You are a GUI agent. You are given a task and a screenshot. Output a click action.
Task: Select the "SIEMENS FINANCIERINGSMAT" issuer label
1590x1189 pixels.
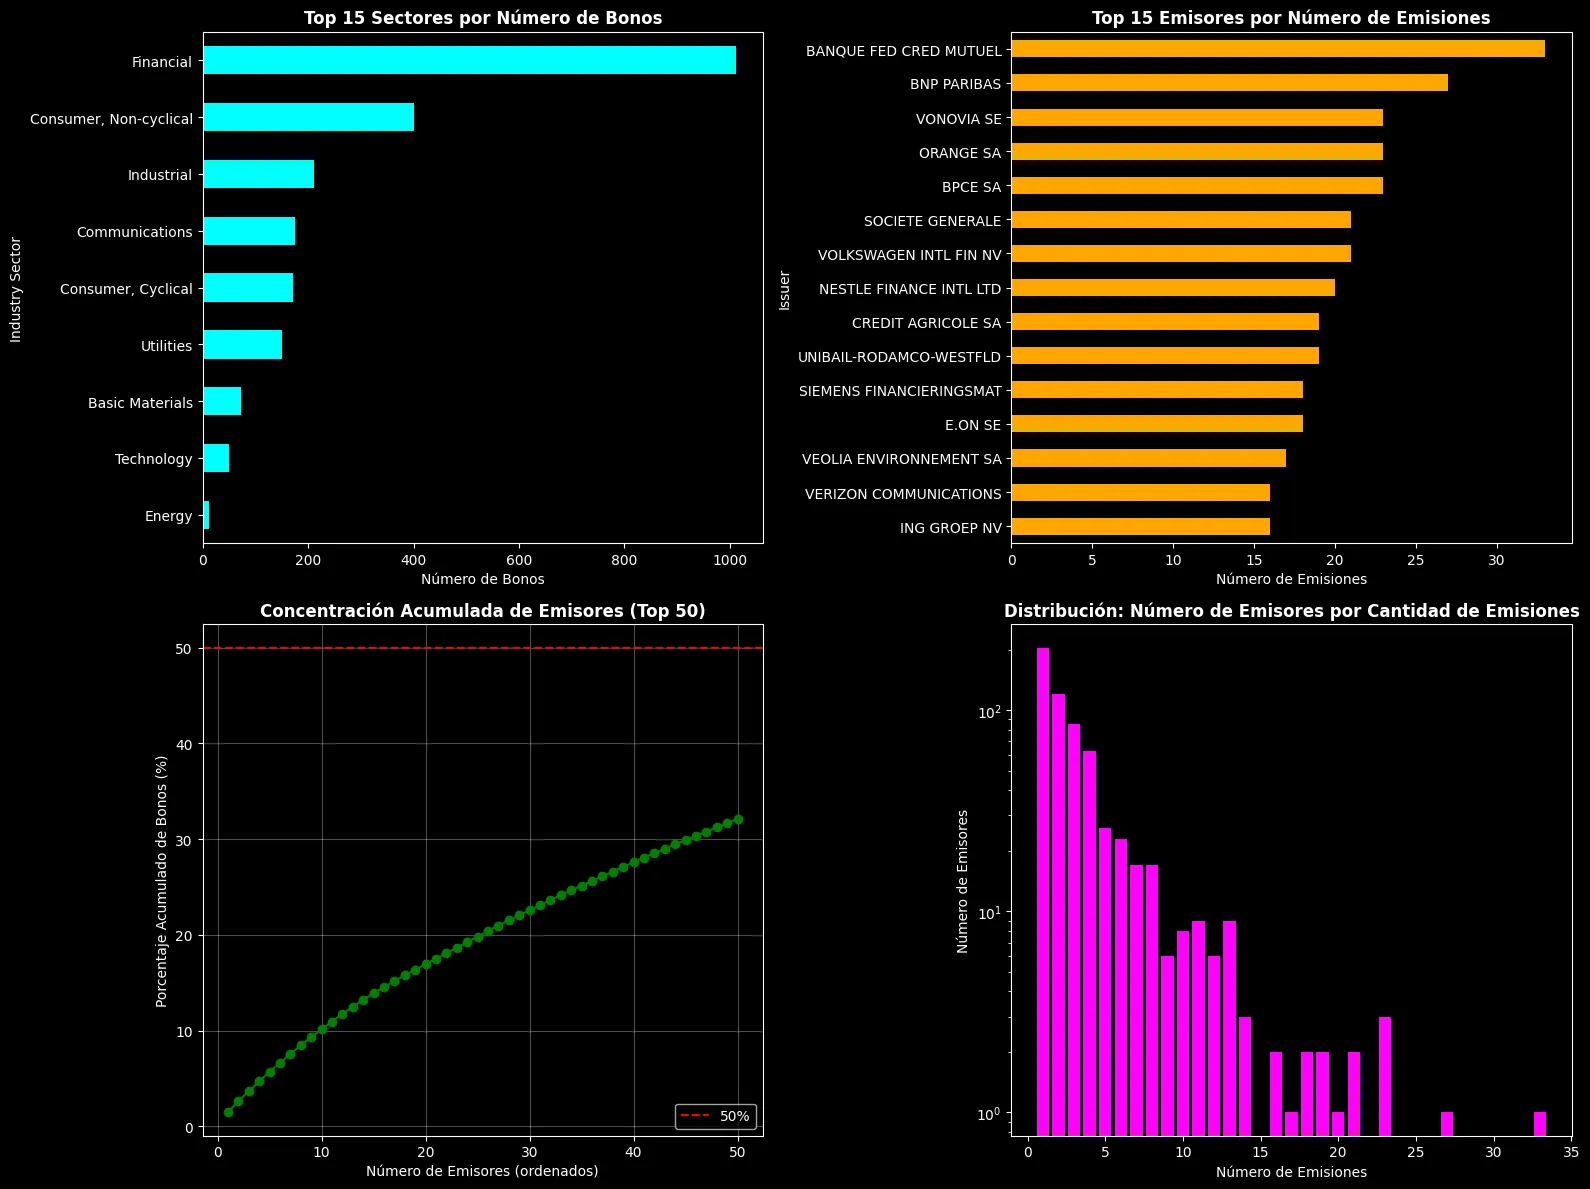[900, 391]
